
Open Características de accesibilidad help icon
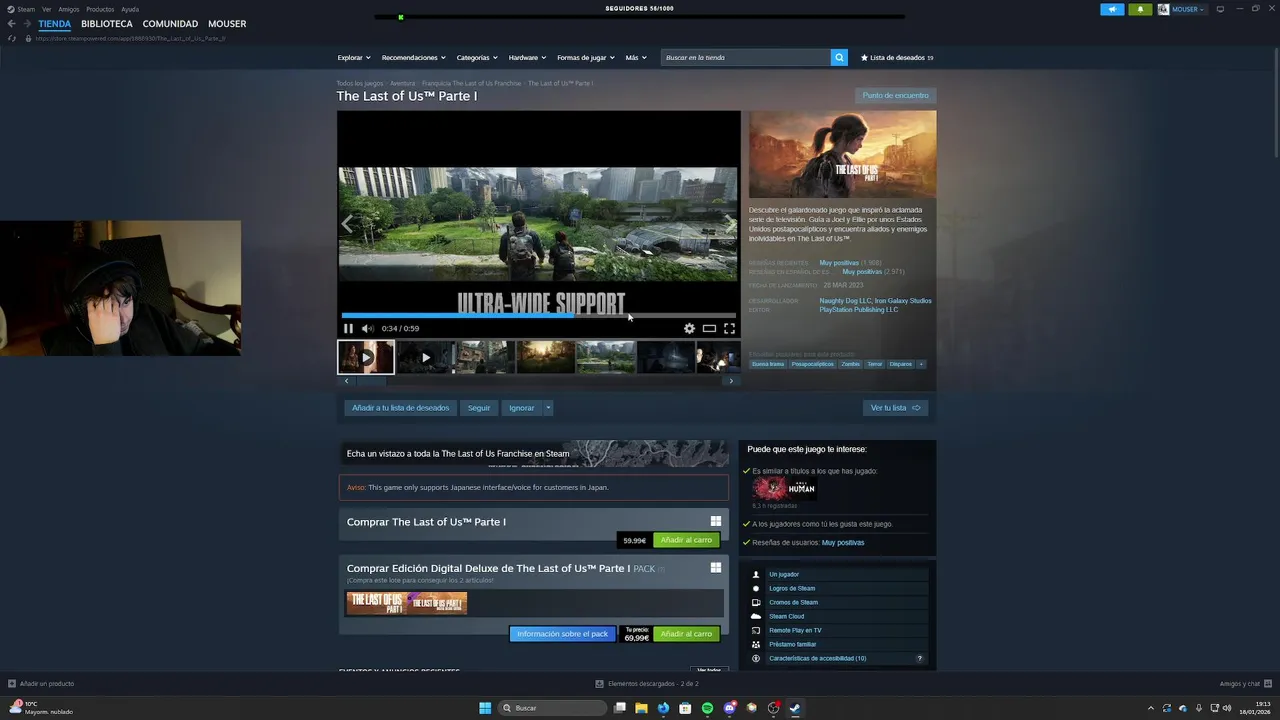[x=919, y=658]
